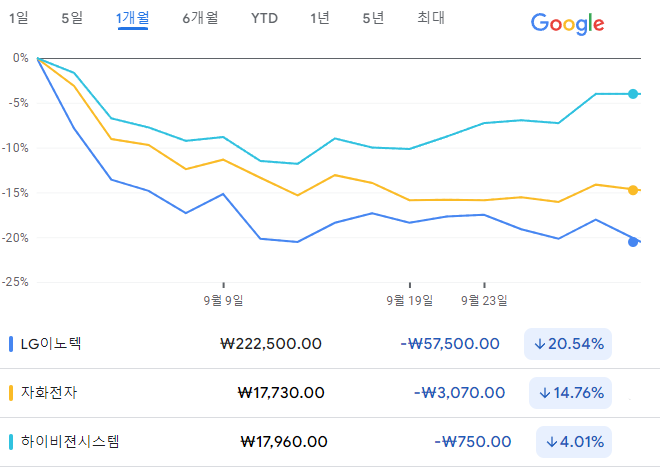Click the teal 하이비젼시스템 endpoint dot
This screenshot has width=668, height=472.
point(633,94)
